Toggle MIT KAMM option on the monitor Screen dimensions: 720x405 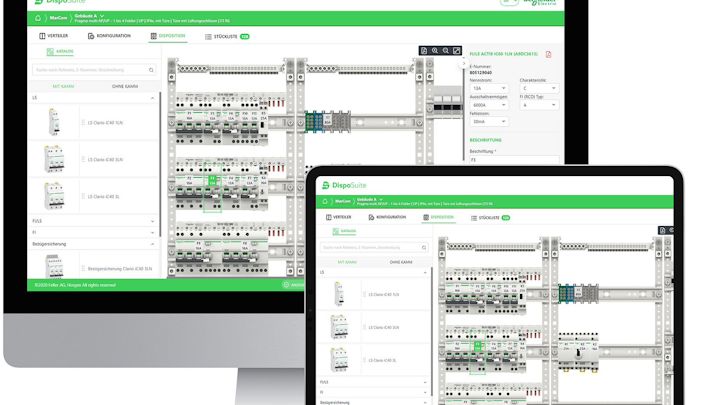[63, 86]
